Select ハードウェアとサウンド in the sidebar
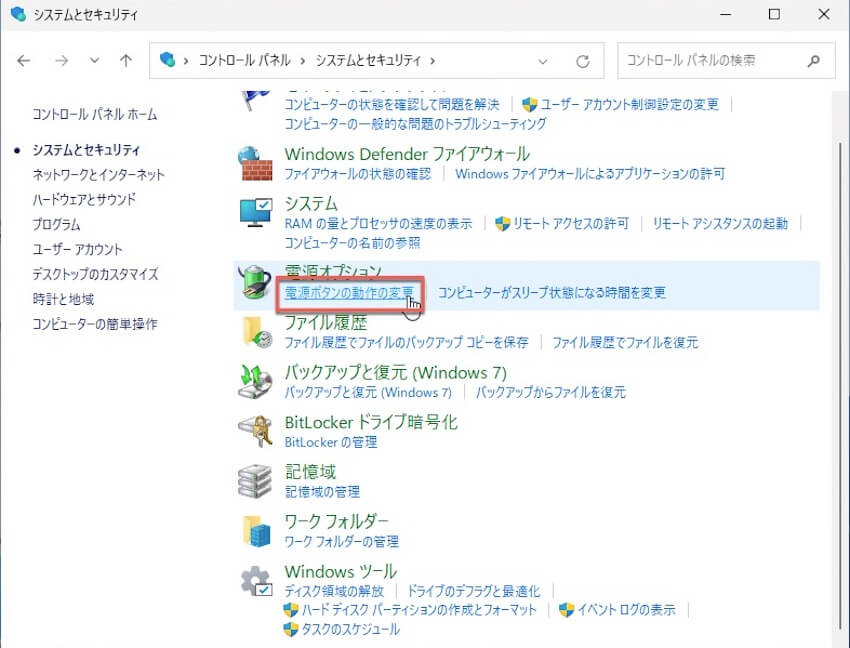 pyautogui.click(x=84, y=200)
